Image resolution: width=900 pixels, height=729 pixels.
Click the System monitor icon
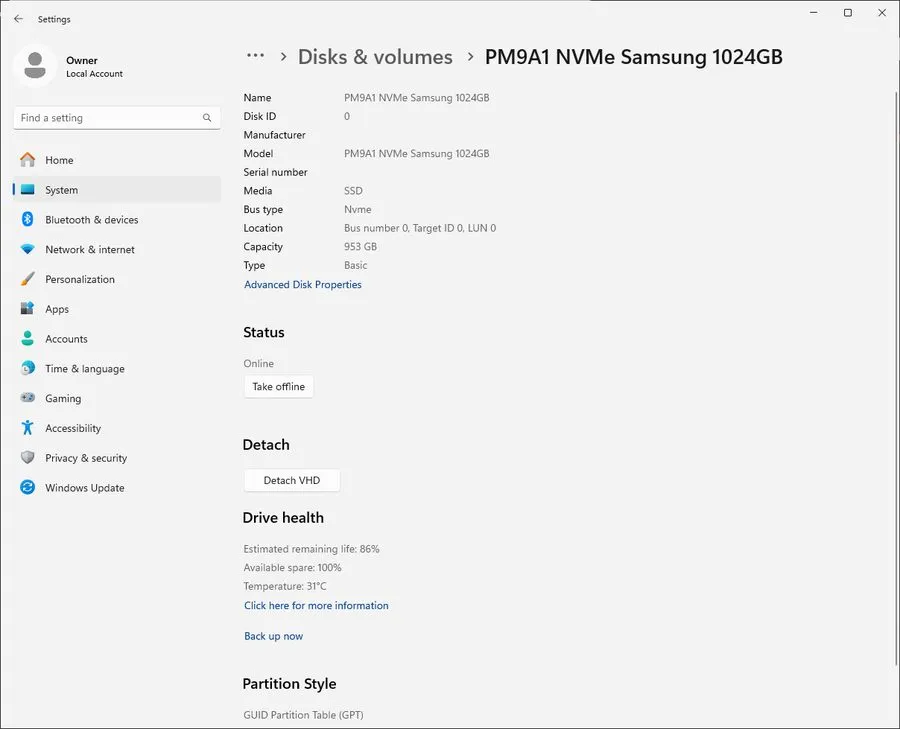point(28,189)
